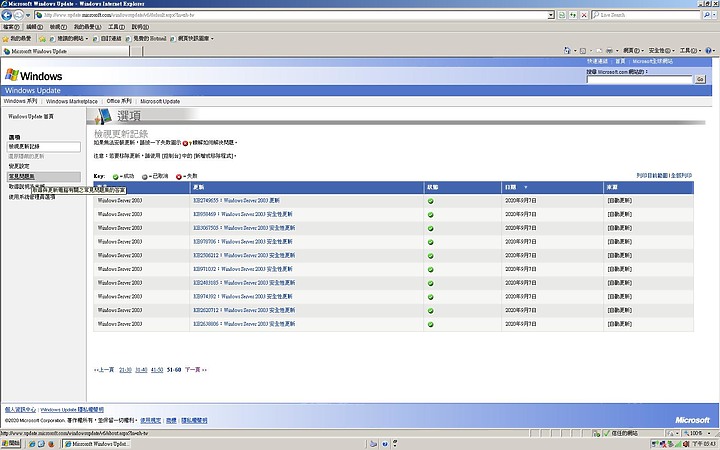Image resolution: width=720 pixels, height=450 pixels.
Task: Open the 我的最愛(A) menu
Action: tap(87, 27)
